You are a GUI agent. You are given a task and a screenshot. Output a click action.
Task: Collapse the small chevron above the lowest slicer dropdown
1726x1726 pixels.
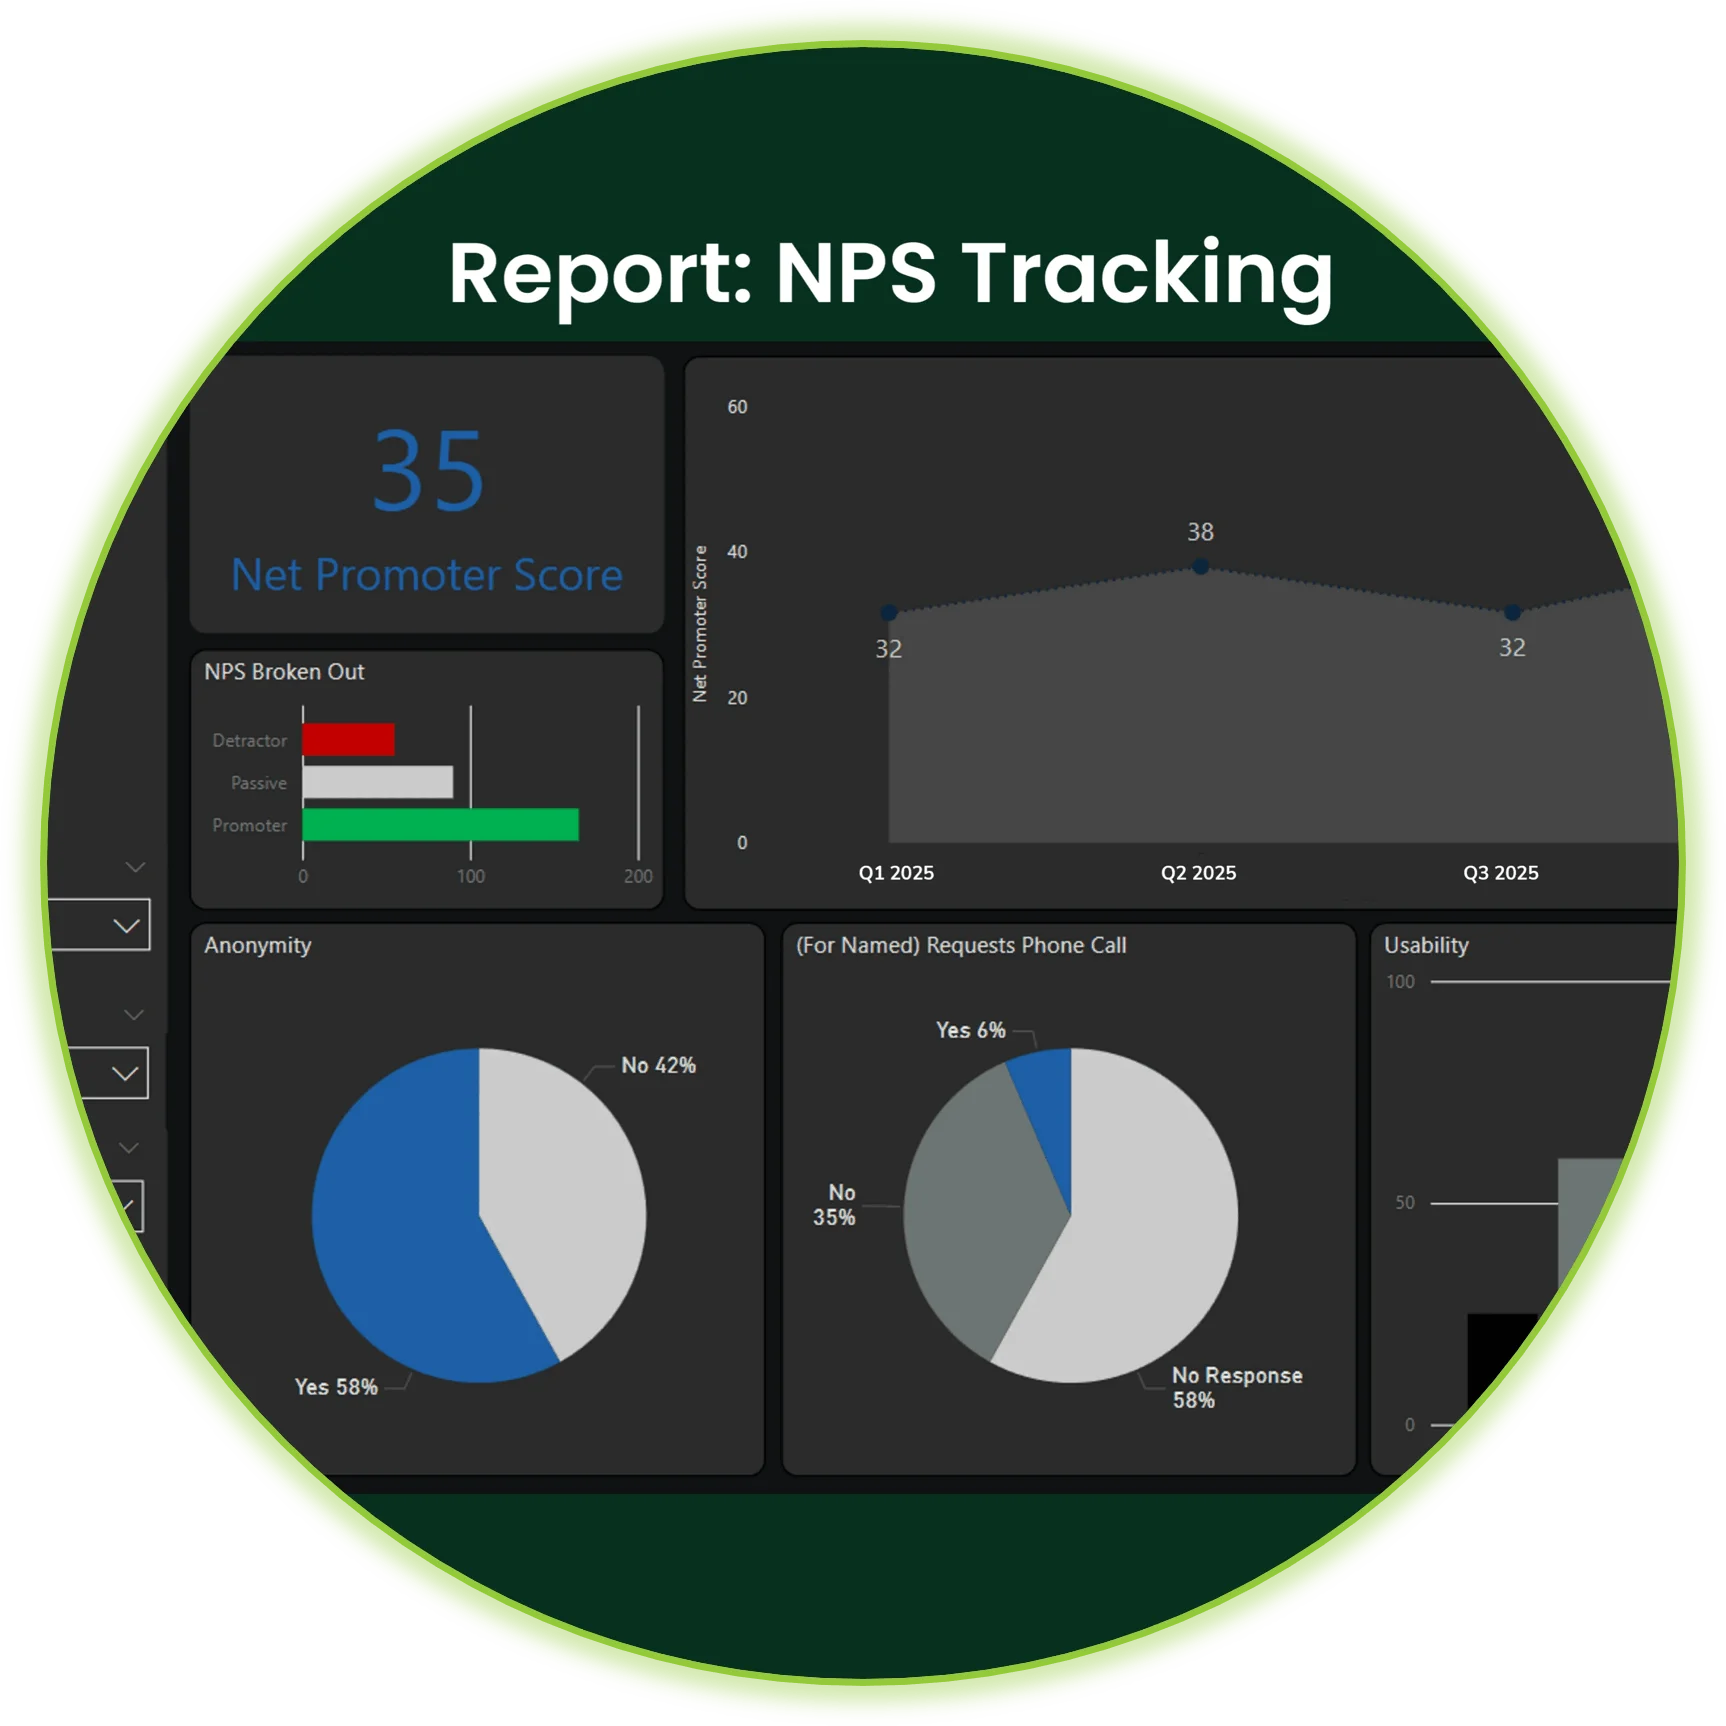(129, 1148)
